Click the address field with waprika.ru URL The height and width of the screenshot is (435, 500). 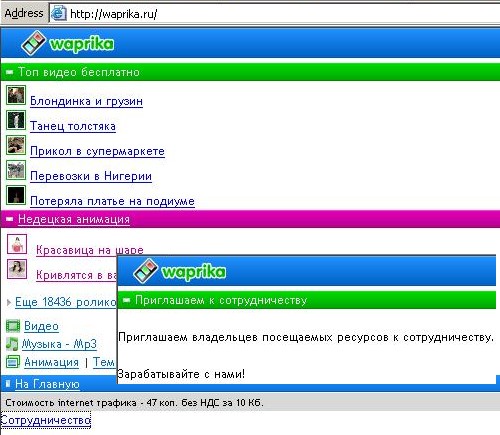pyautogui.click(x=274, y=14)
